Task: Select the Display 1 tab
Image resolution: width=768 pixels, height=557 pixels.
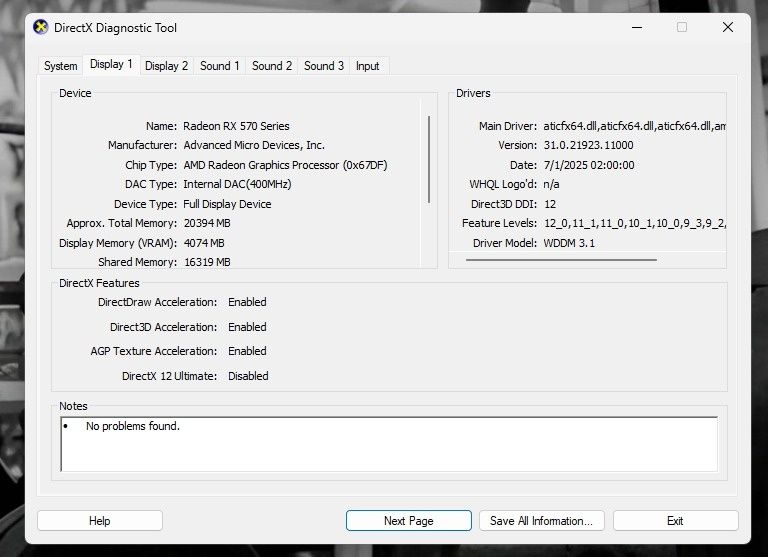Action: point(111,64)
